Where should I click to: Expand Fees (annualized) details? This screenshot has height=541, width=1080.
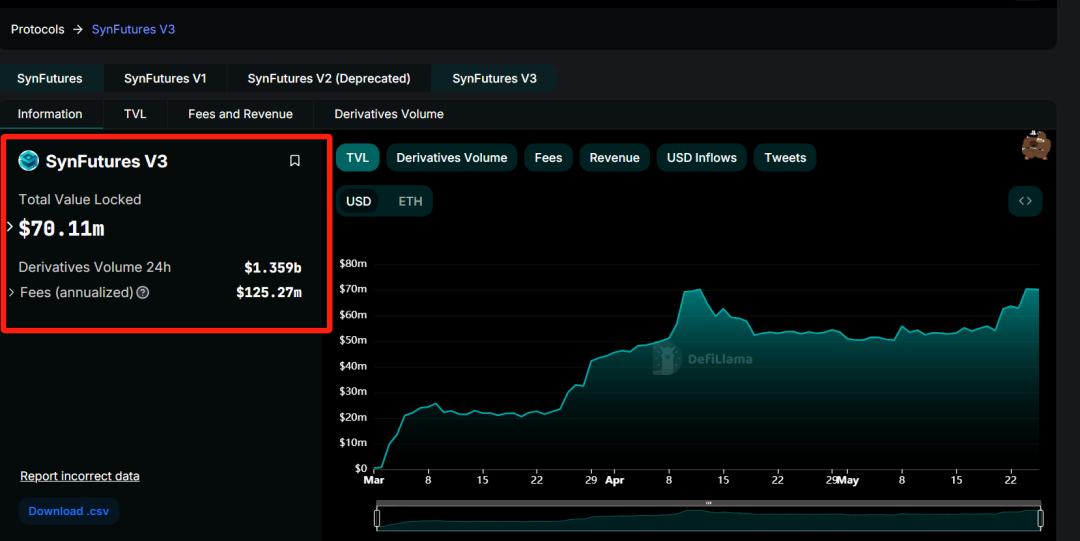pyautogui.click(x=12, y=293)
